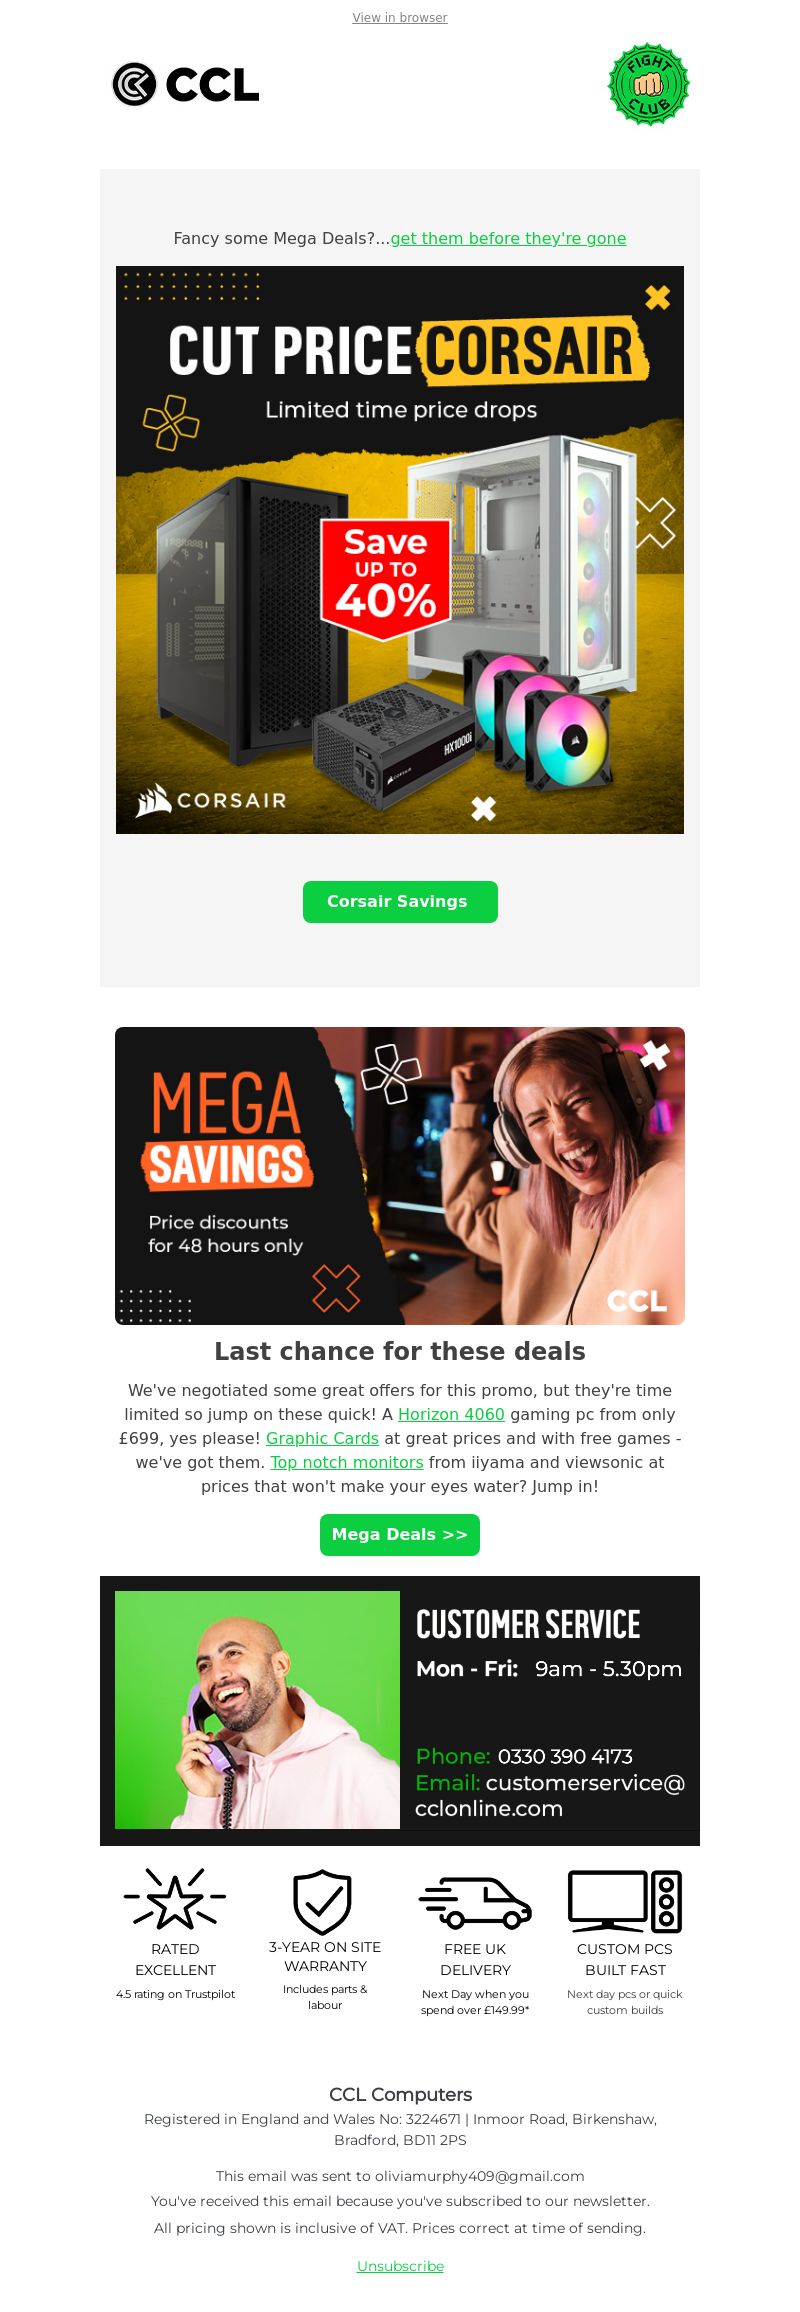Click the customer service email address

[x=550, y=1796]
